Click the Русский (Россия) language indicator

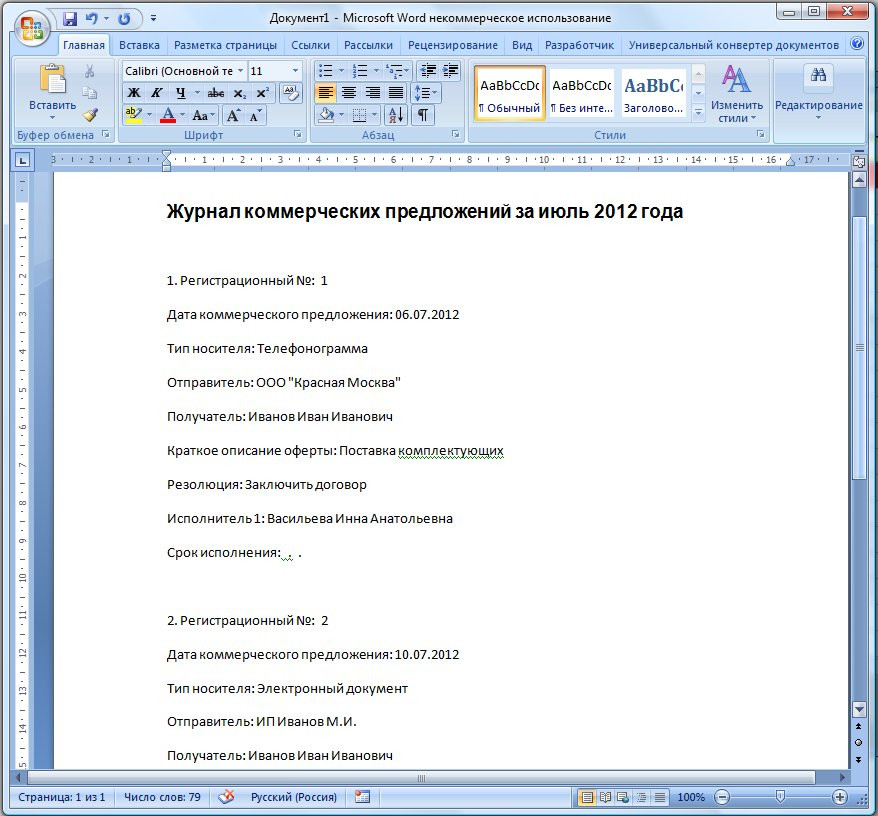(x=293, y=797)
